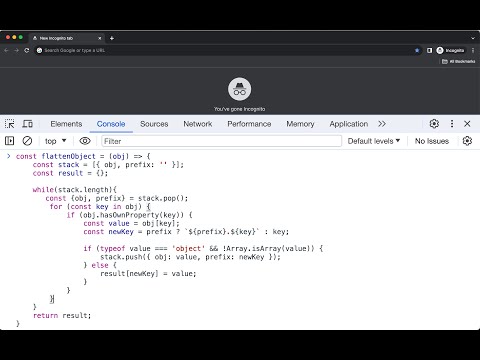This screenshot has width=480, height=360.
Task: Show the console sidebar
Action: pos(10,141)
